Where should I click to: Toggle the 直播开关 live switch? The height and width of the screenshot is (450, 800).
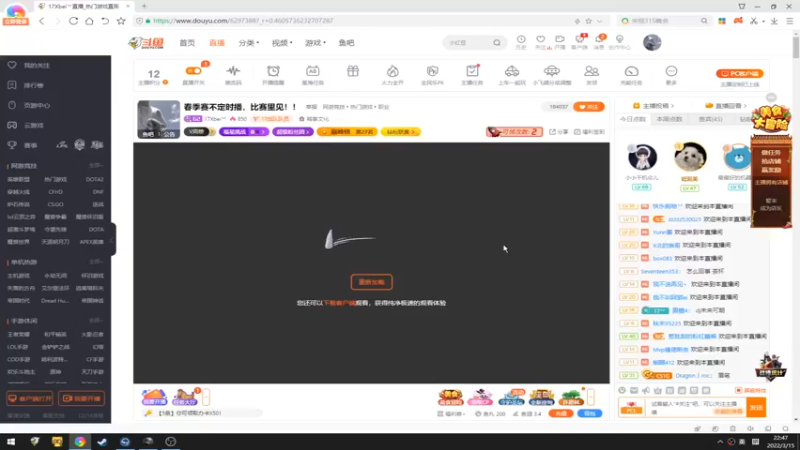(x=193, y=71)
